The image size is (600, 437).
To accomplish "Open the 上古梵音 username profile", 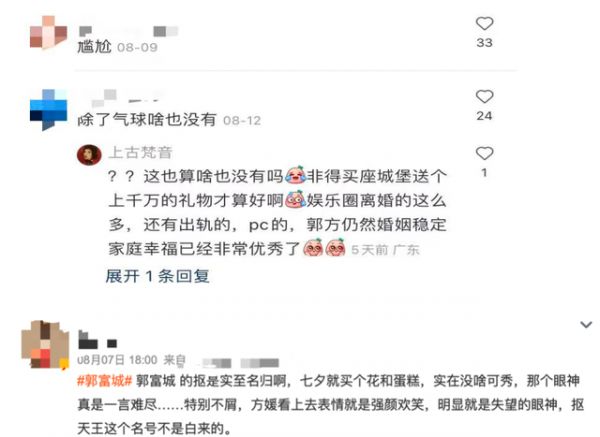I will coord(140,152).
